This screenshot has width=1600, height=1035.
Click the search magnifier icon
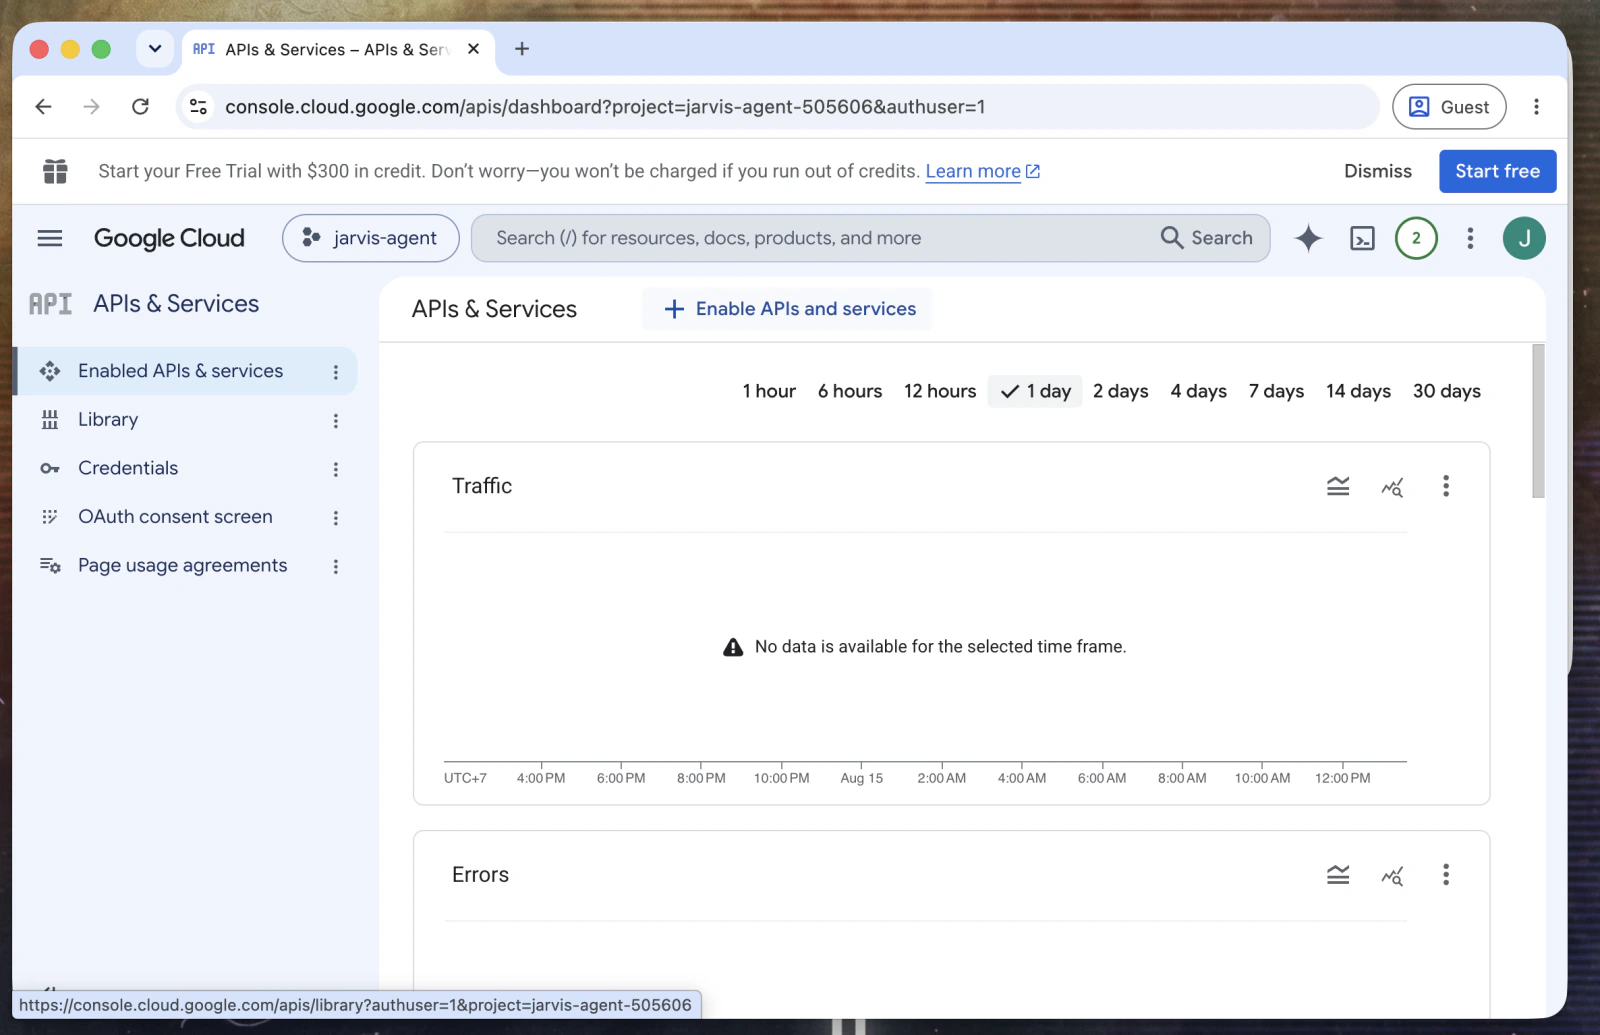tap(1172, 238)
